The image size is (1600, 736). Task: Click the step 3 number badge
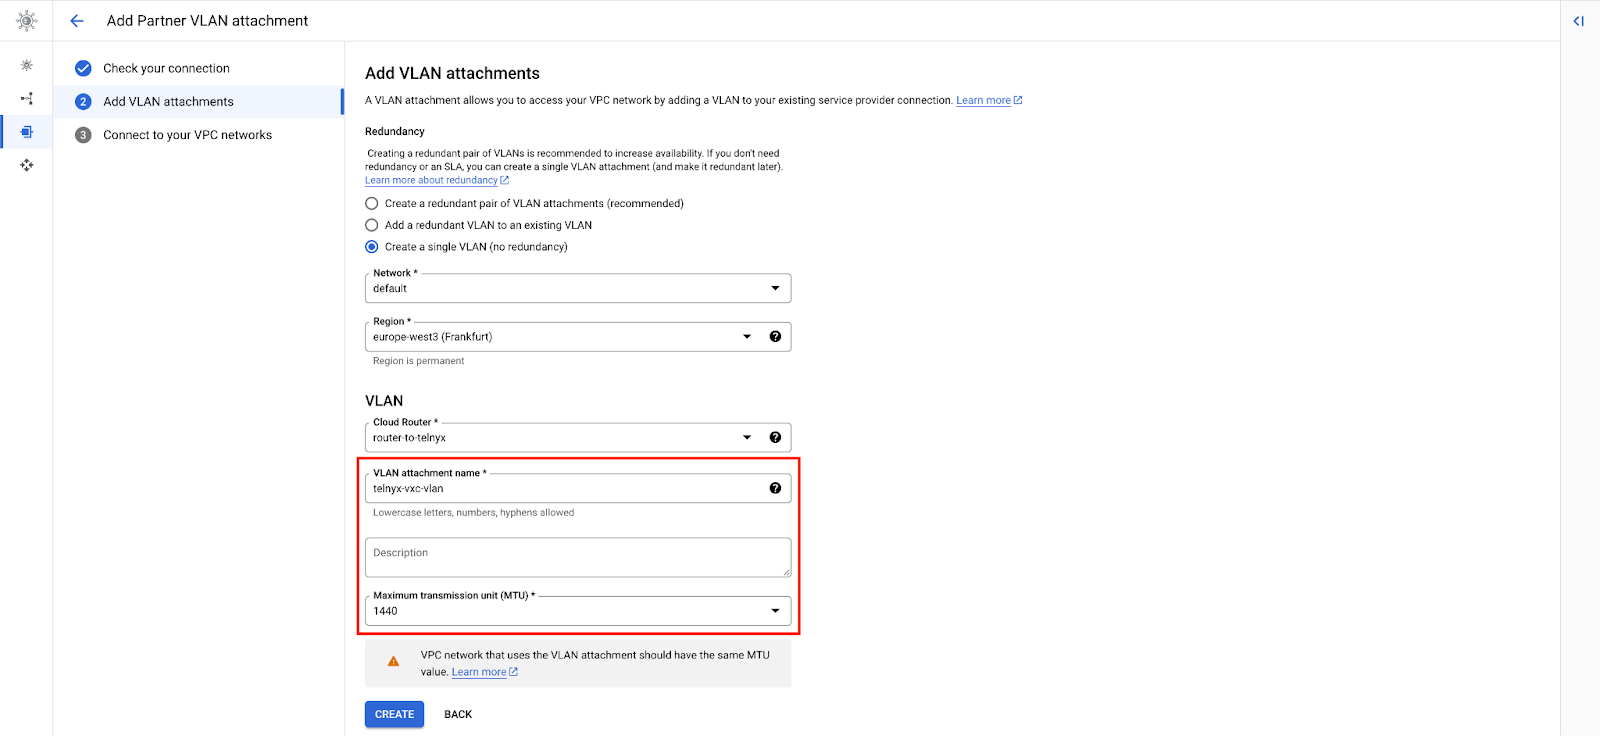[83, 135]
